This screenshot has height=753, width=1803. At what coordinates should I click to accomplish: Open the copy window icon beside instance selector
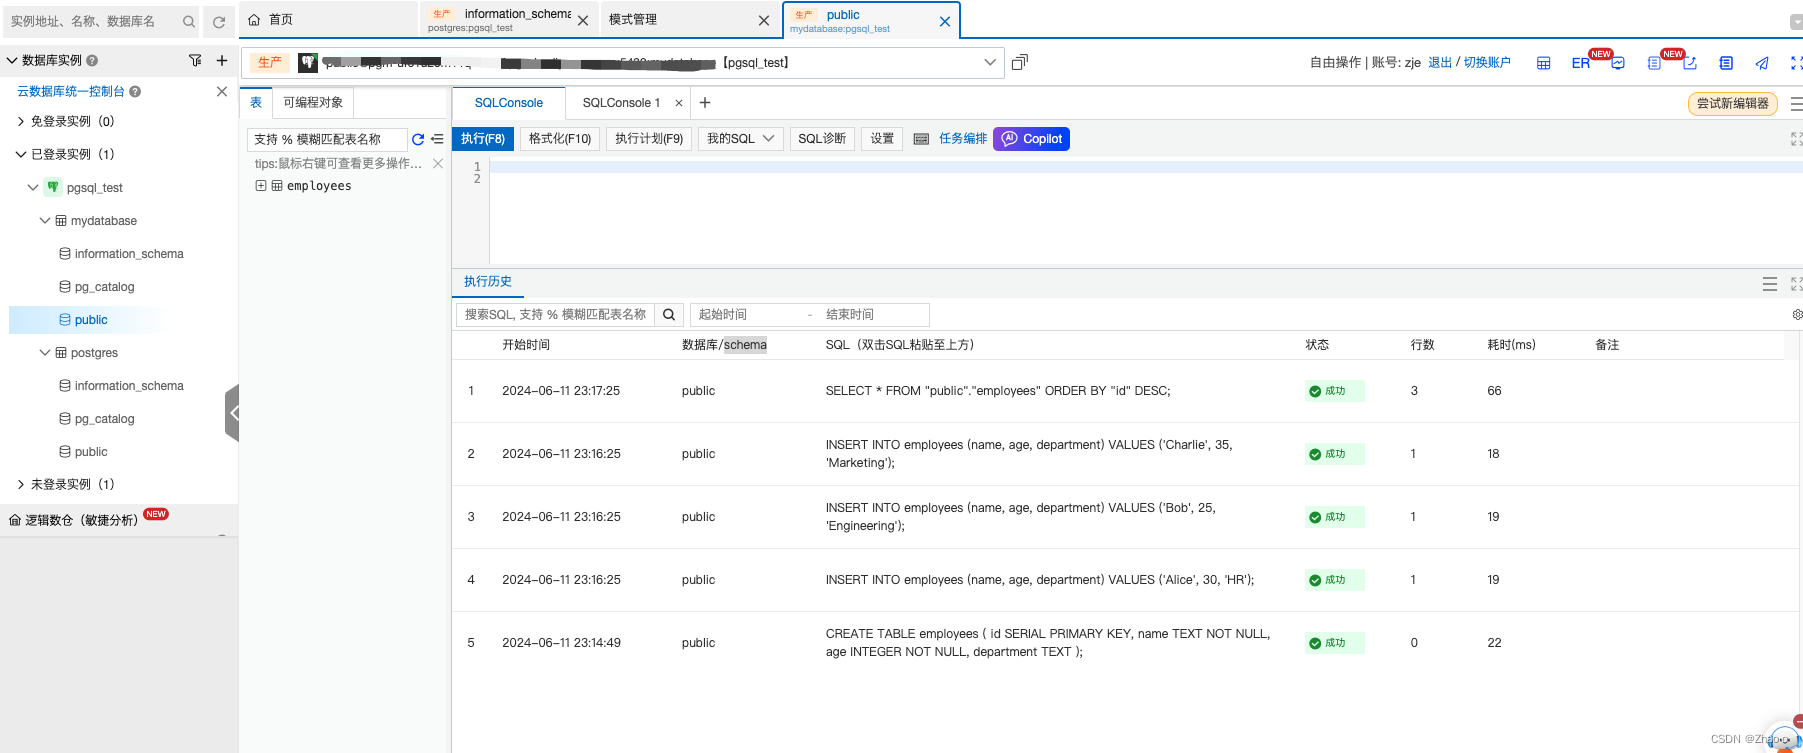click(1019, 62)
